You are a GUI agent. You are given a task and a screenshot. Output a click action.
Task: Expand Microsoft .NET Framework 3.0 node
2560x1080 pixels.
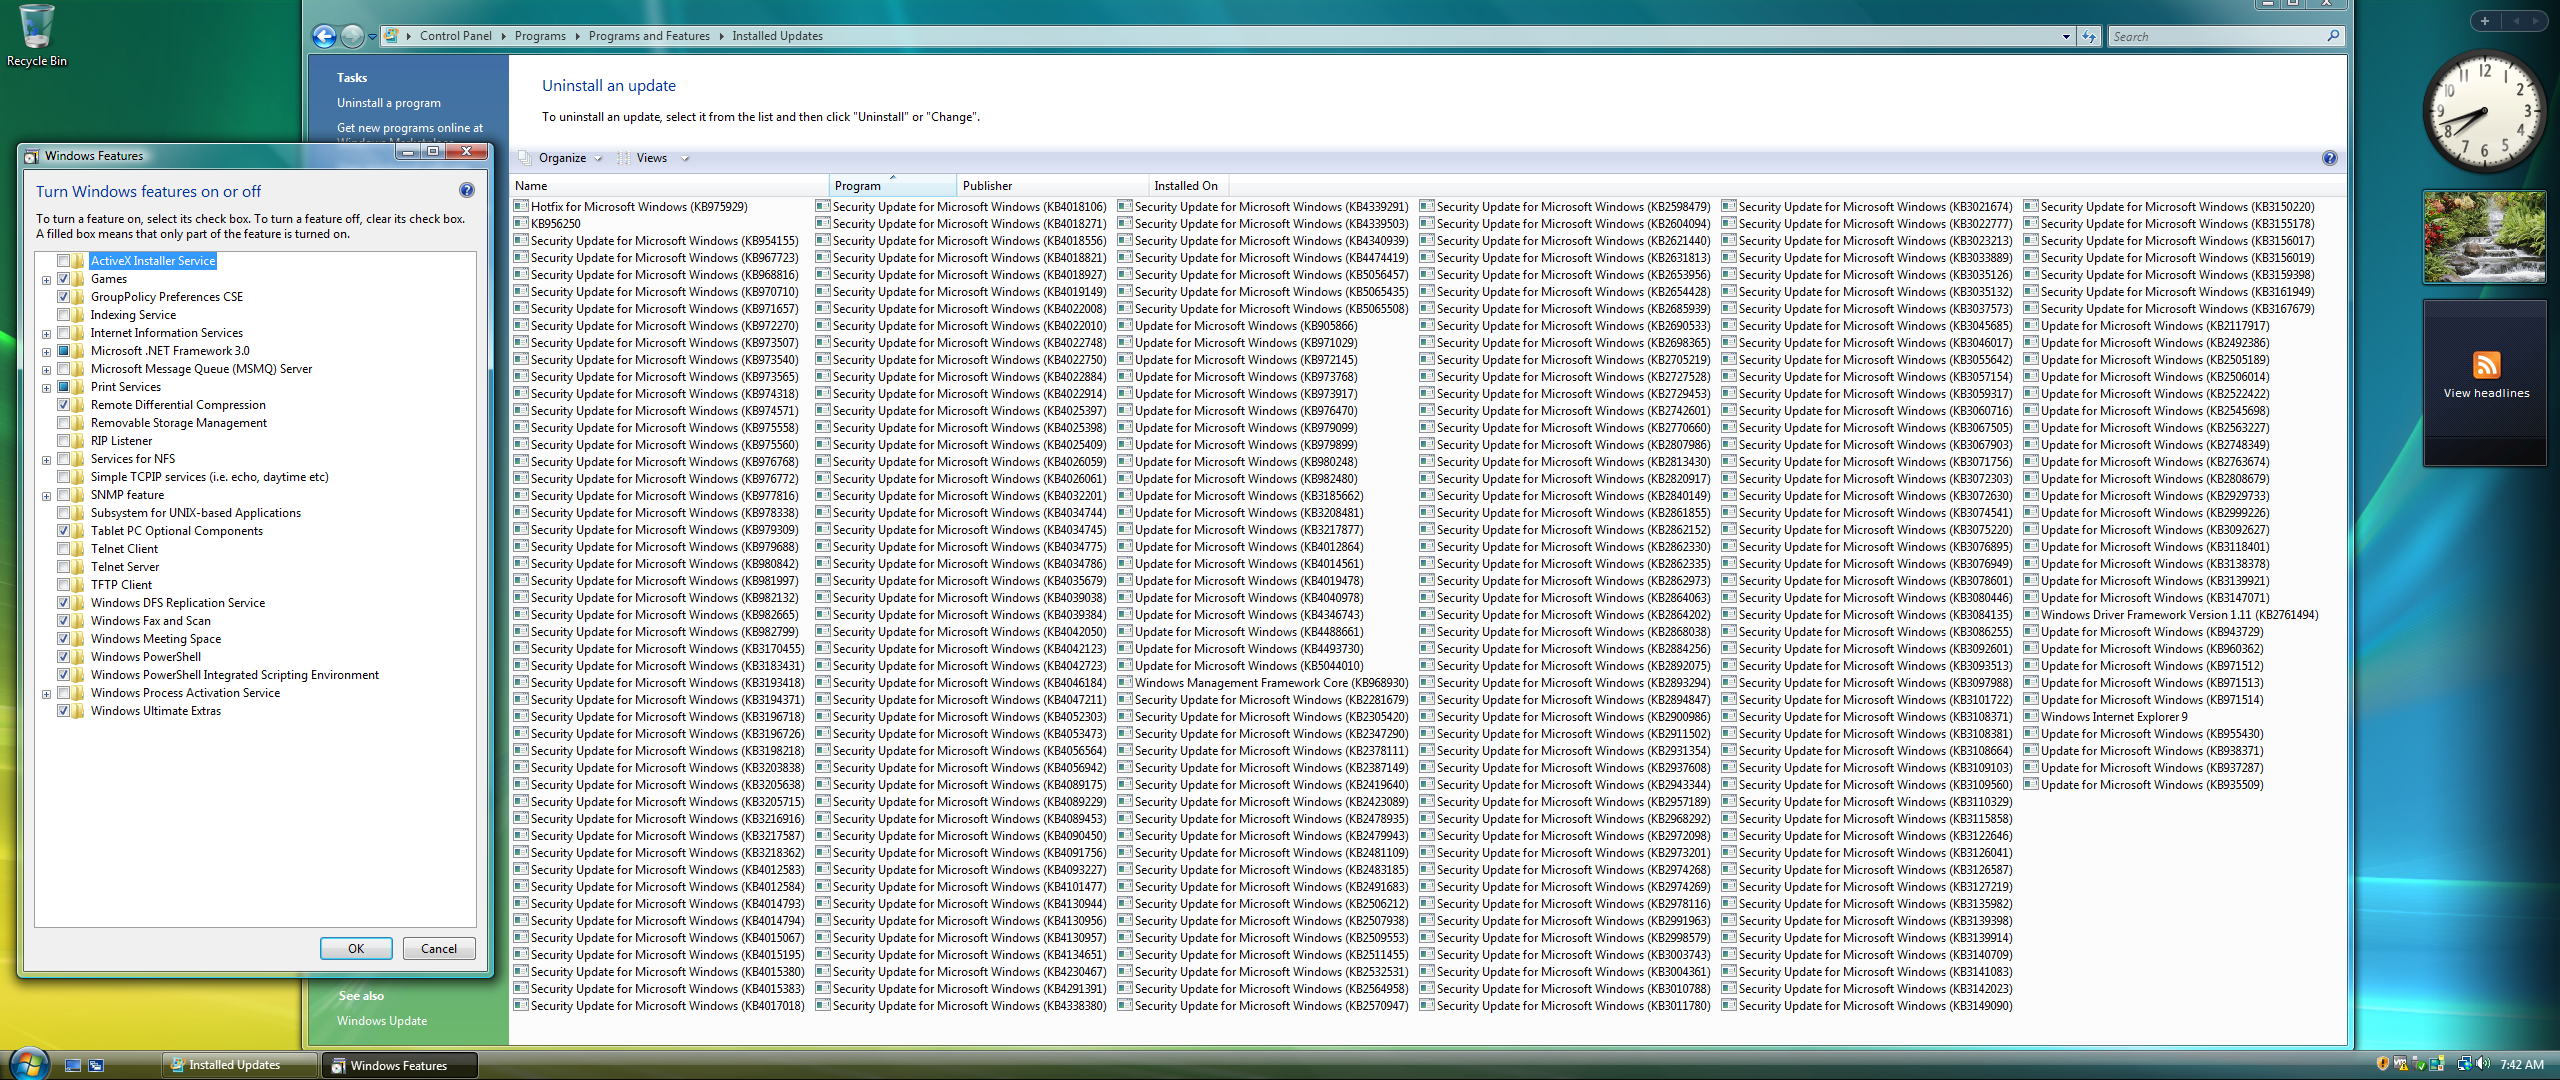(46, 352)
